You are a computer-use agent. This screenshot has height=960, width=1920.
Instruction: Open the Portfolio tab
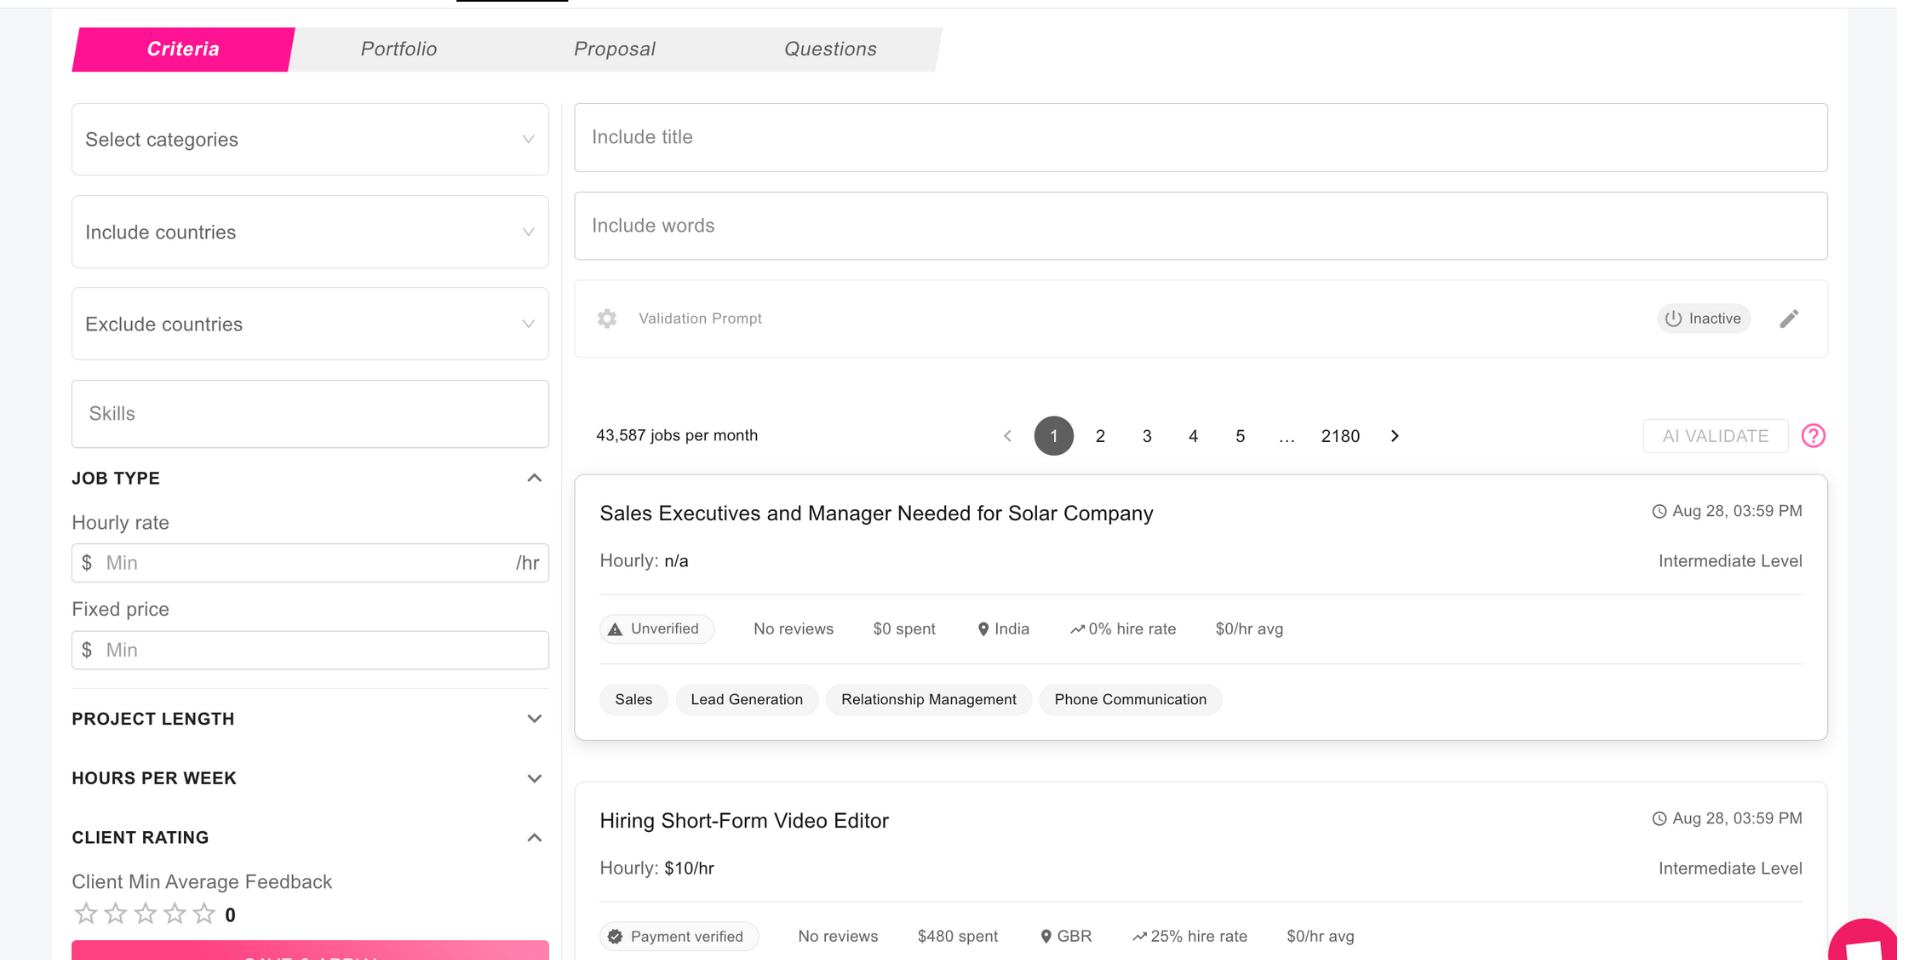point(398,48)
